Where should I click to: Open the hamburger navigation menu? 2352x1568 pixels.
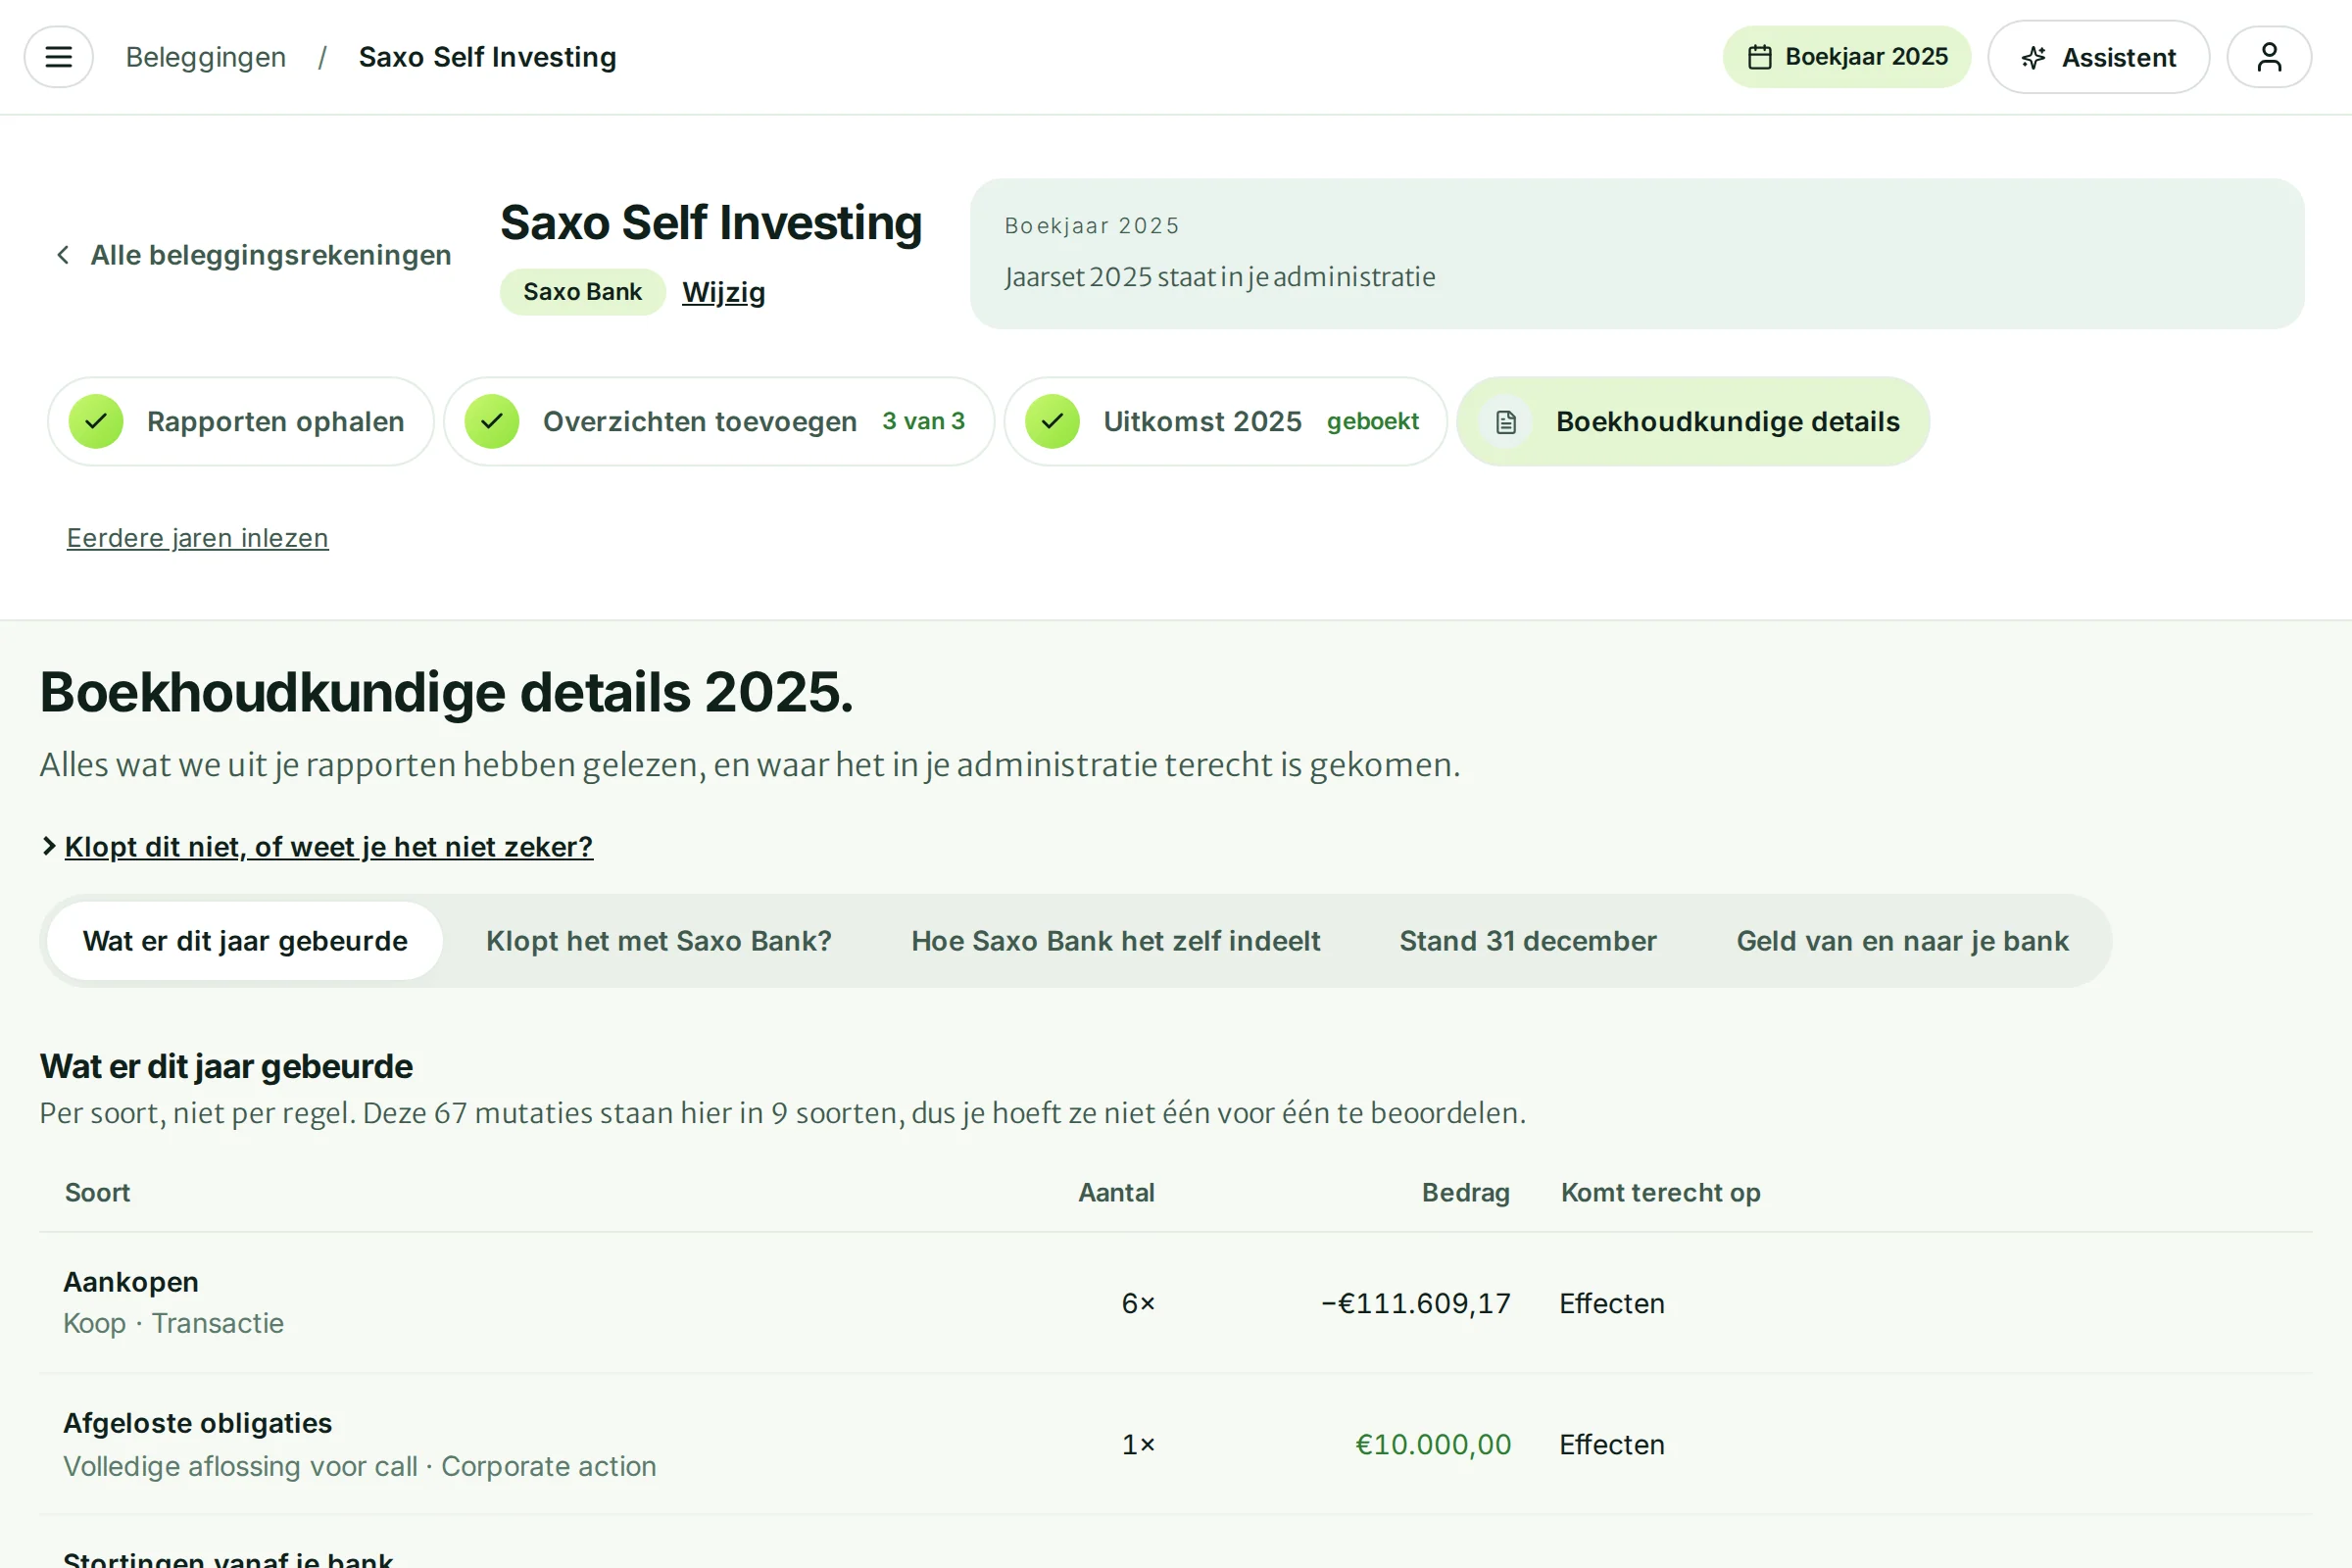tap(58, 57)
